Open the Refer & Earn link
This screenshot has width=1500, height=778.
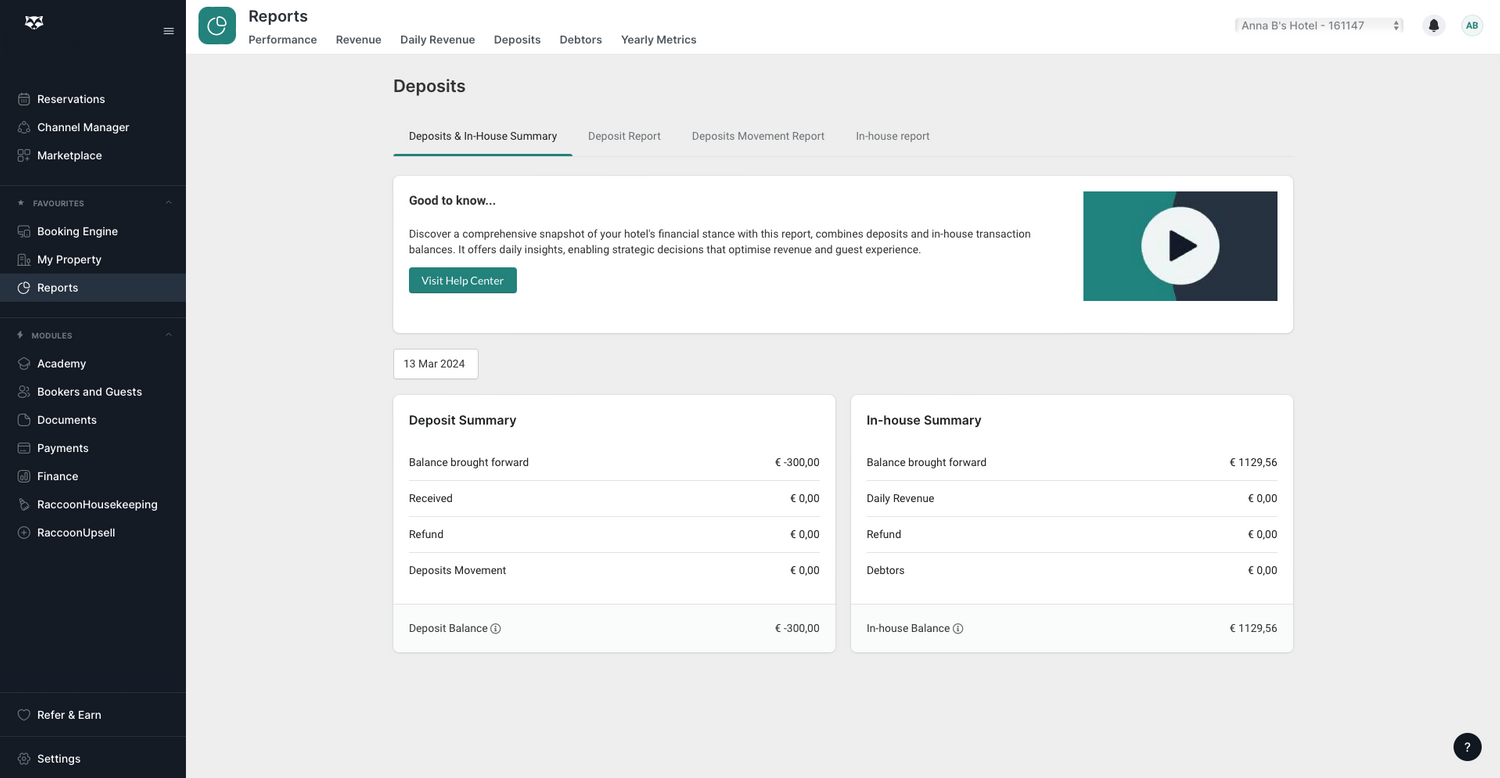coord(69,715)
